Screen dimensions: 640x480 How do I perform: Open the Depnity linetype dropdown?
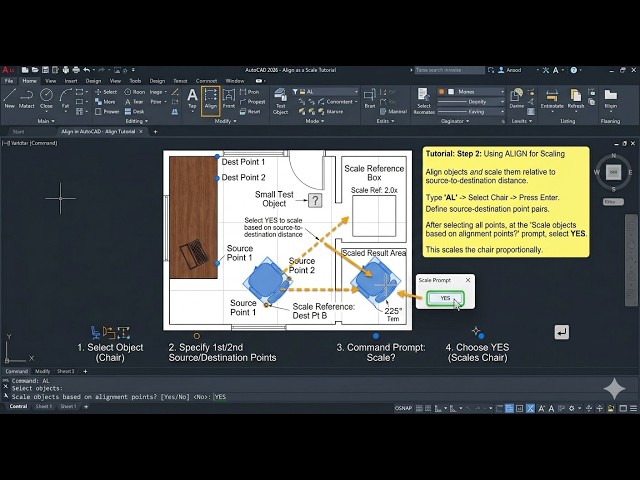coord(471,102)
